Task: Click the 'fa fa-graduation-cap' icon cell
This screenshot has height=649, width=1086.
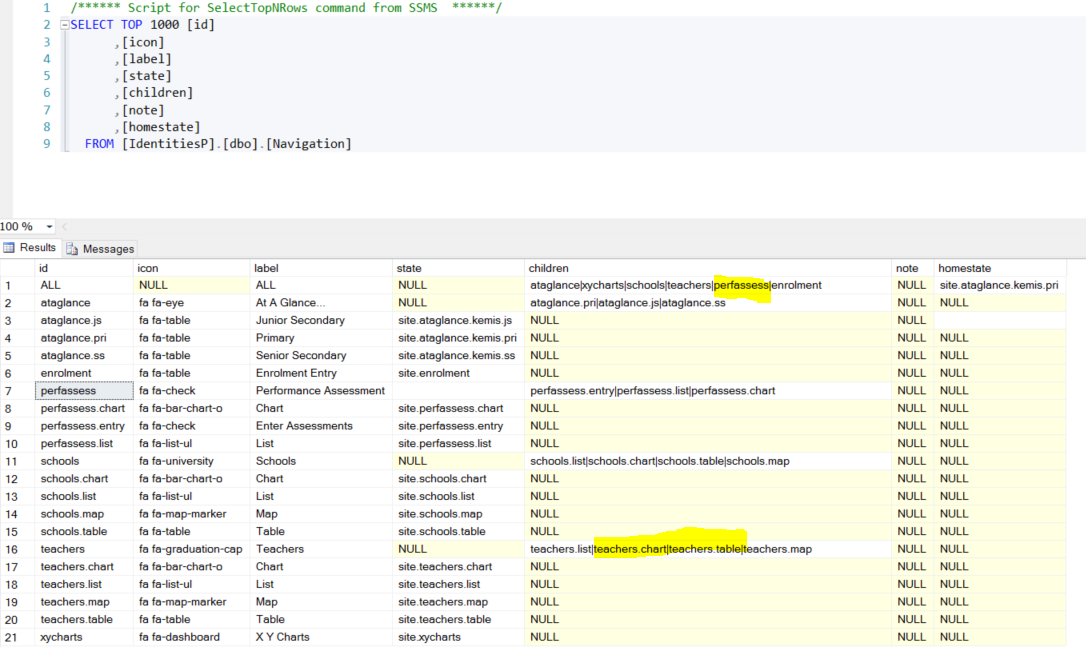Action: pos(190,549)
